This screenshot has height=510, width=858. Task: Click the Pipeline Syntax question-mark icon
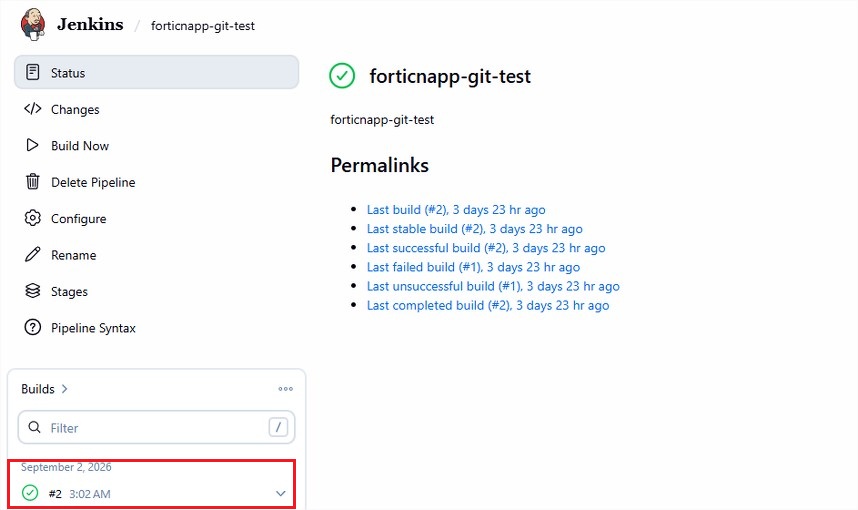click(33, 327)
